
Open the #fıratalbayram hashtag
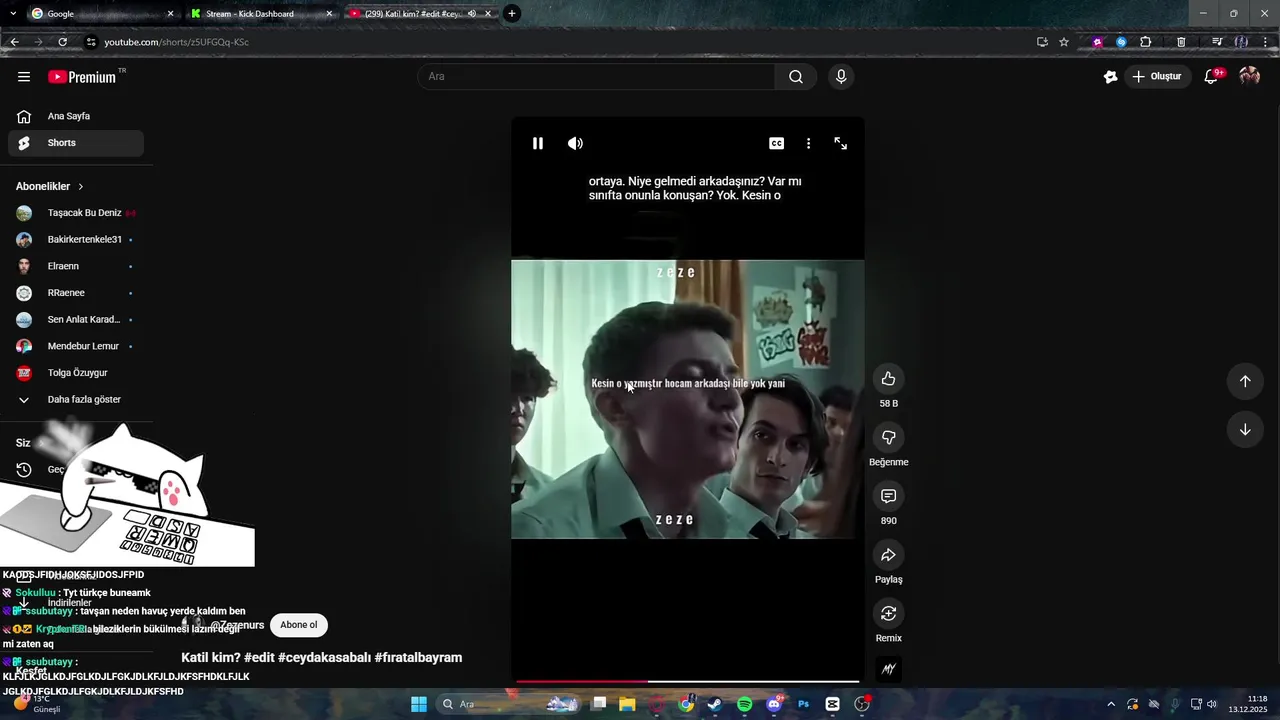pyautogui.click(x=418, y=658)
